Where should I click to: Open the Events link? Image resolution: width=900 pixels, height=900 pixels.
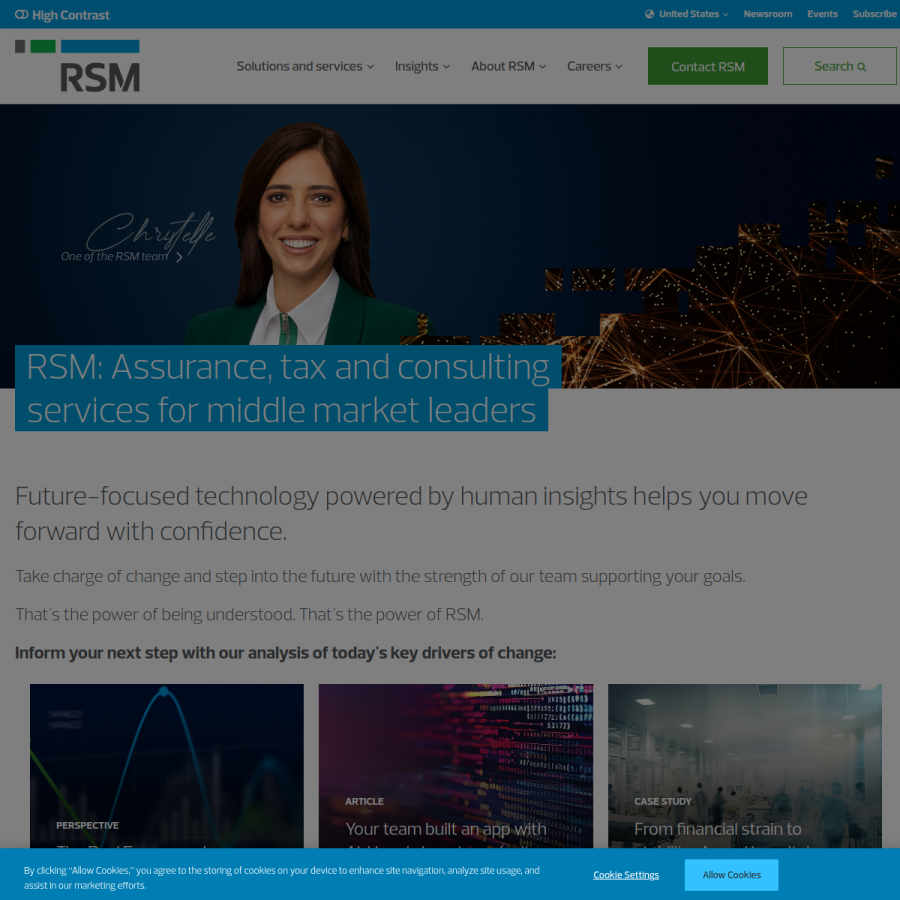point(822,14)
